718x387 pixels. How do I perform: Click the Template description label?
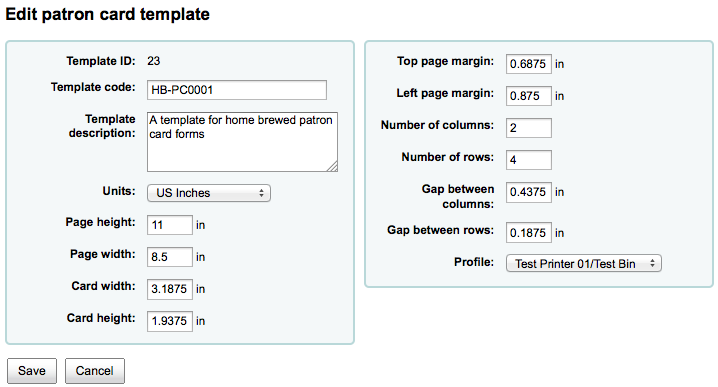coord(102,126)
